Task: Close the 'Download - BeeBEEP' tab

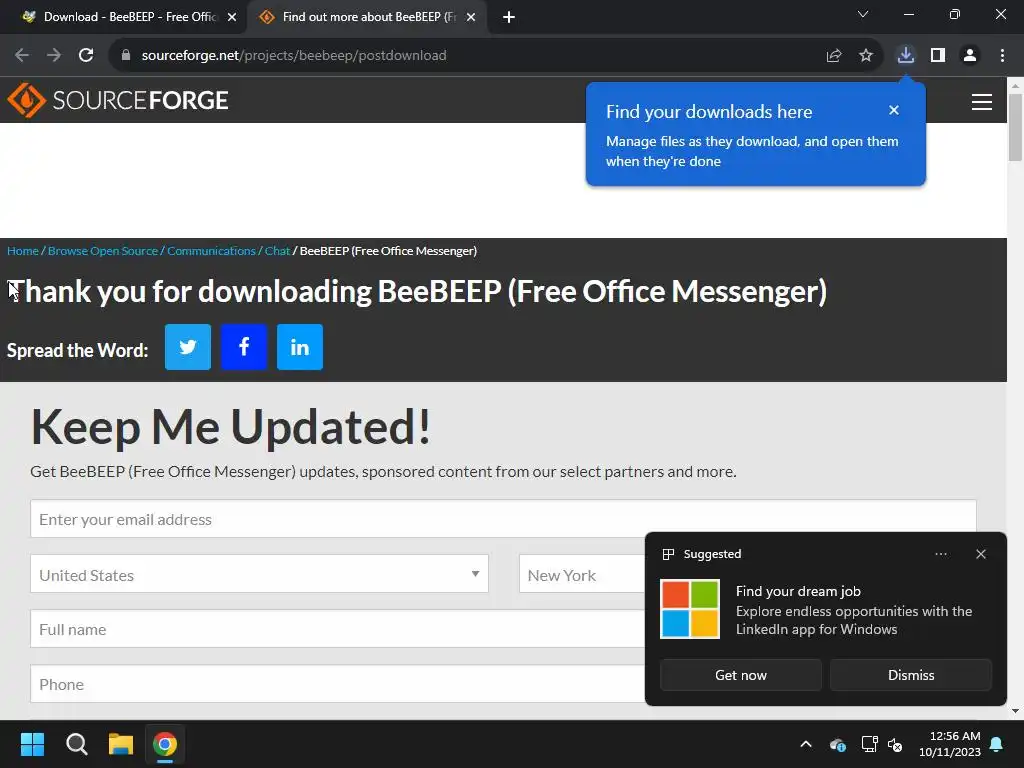Action: point(232,17)
